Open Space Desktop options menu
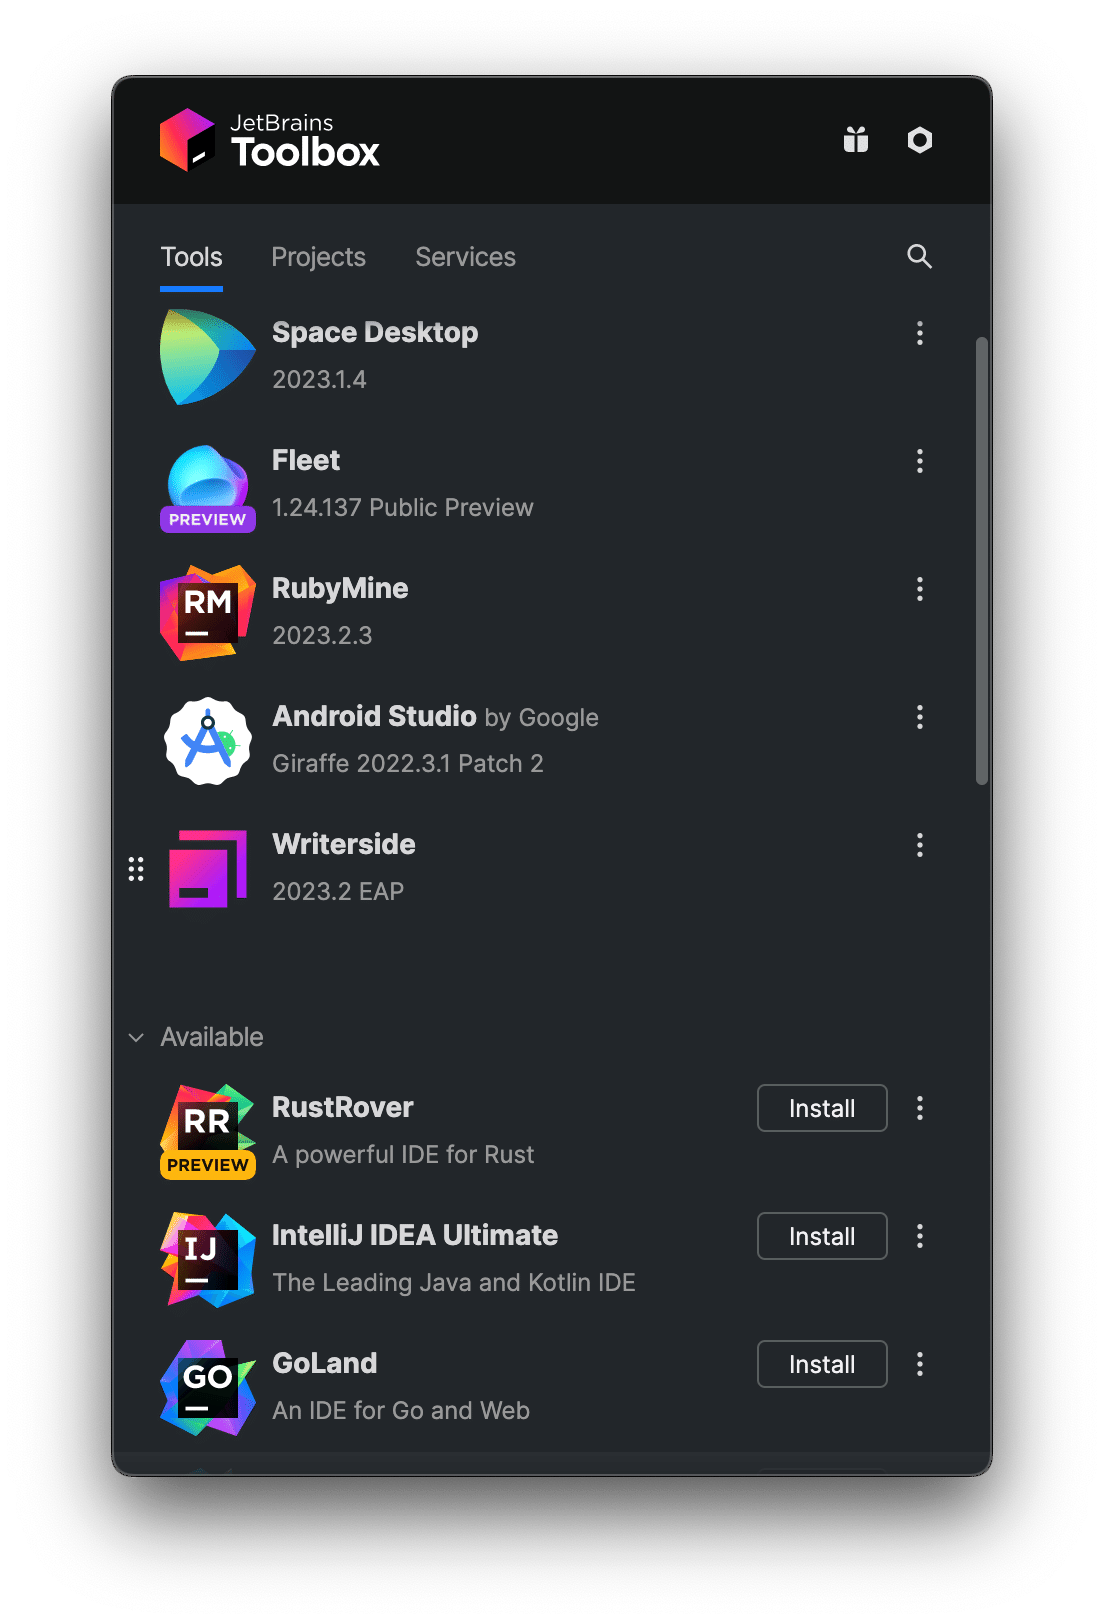 pos(920,333)
